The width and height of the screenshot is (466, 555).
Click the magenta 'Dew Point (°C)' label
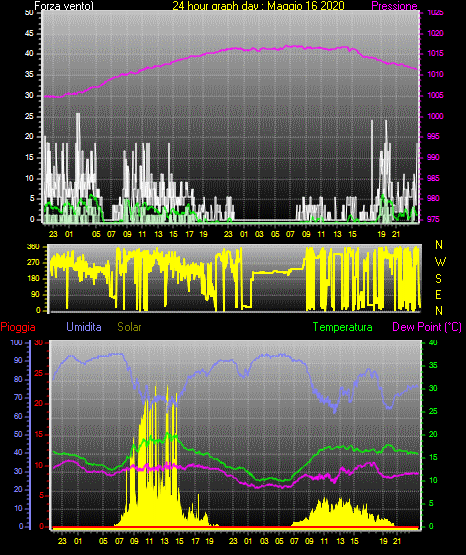point(427,327)
